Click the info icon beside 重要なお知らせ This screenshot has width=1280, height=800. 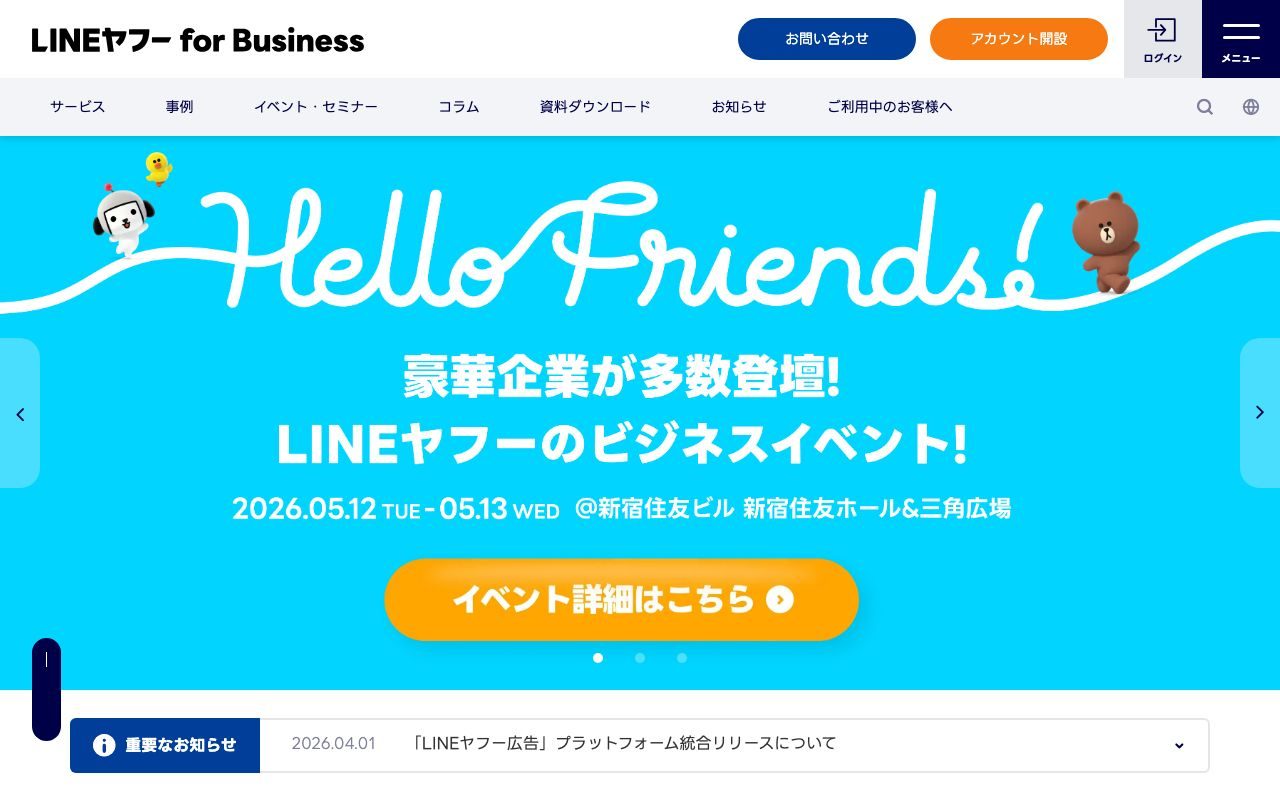click(x=103, y=744)
